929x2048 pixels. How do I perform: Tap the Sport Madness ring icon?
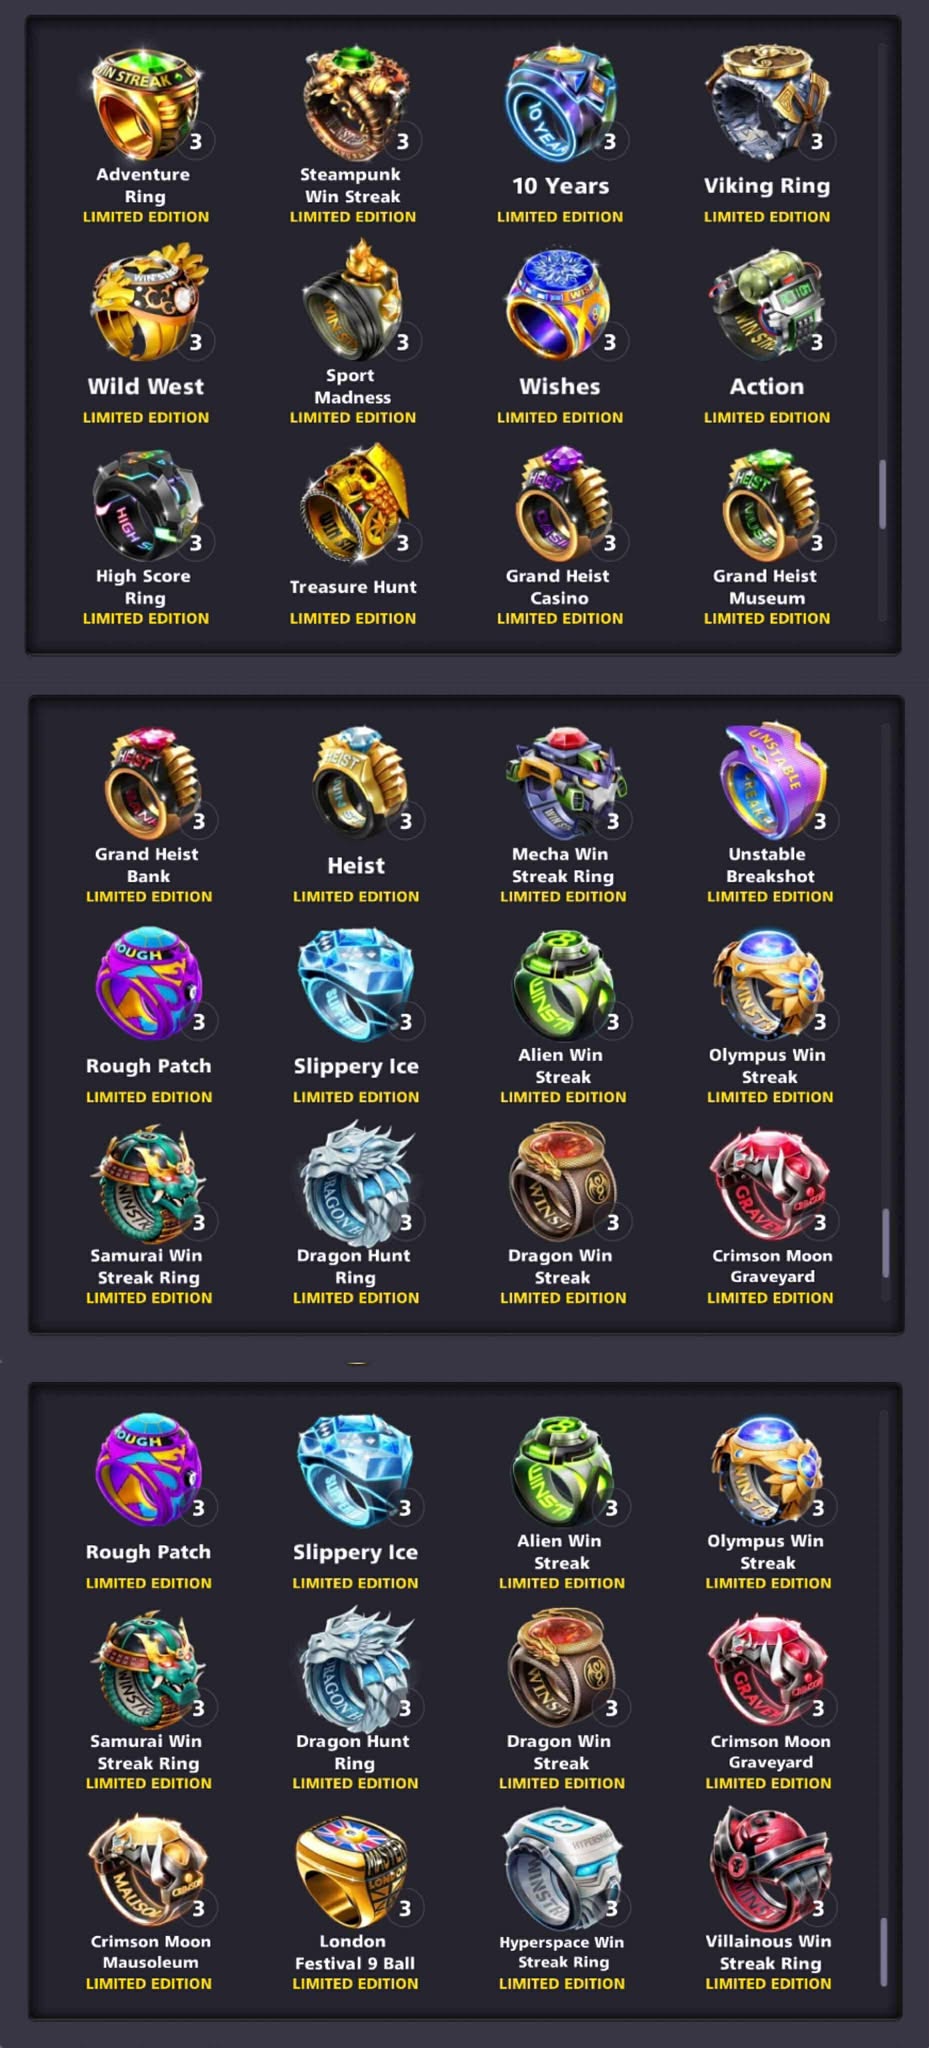pos(353,302)
